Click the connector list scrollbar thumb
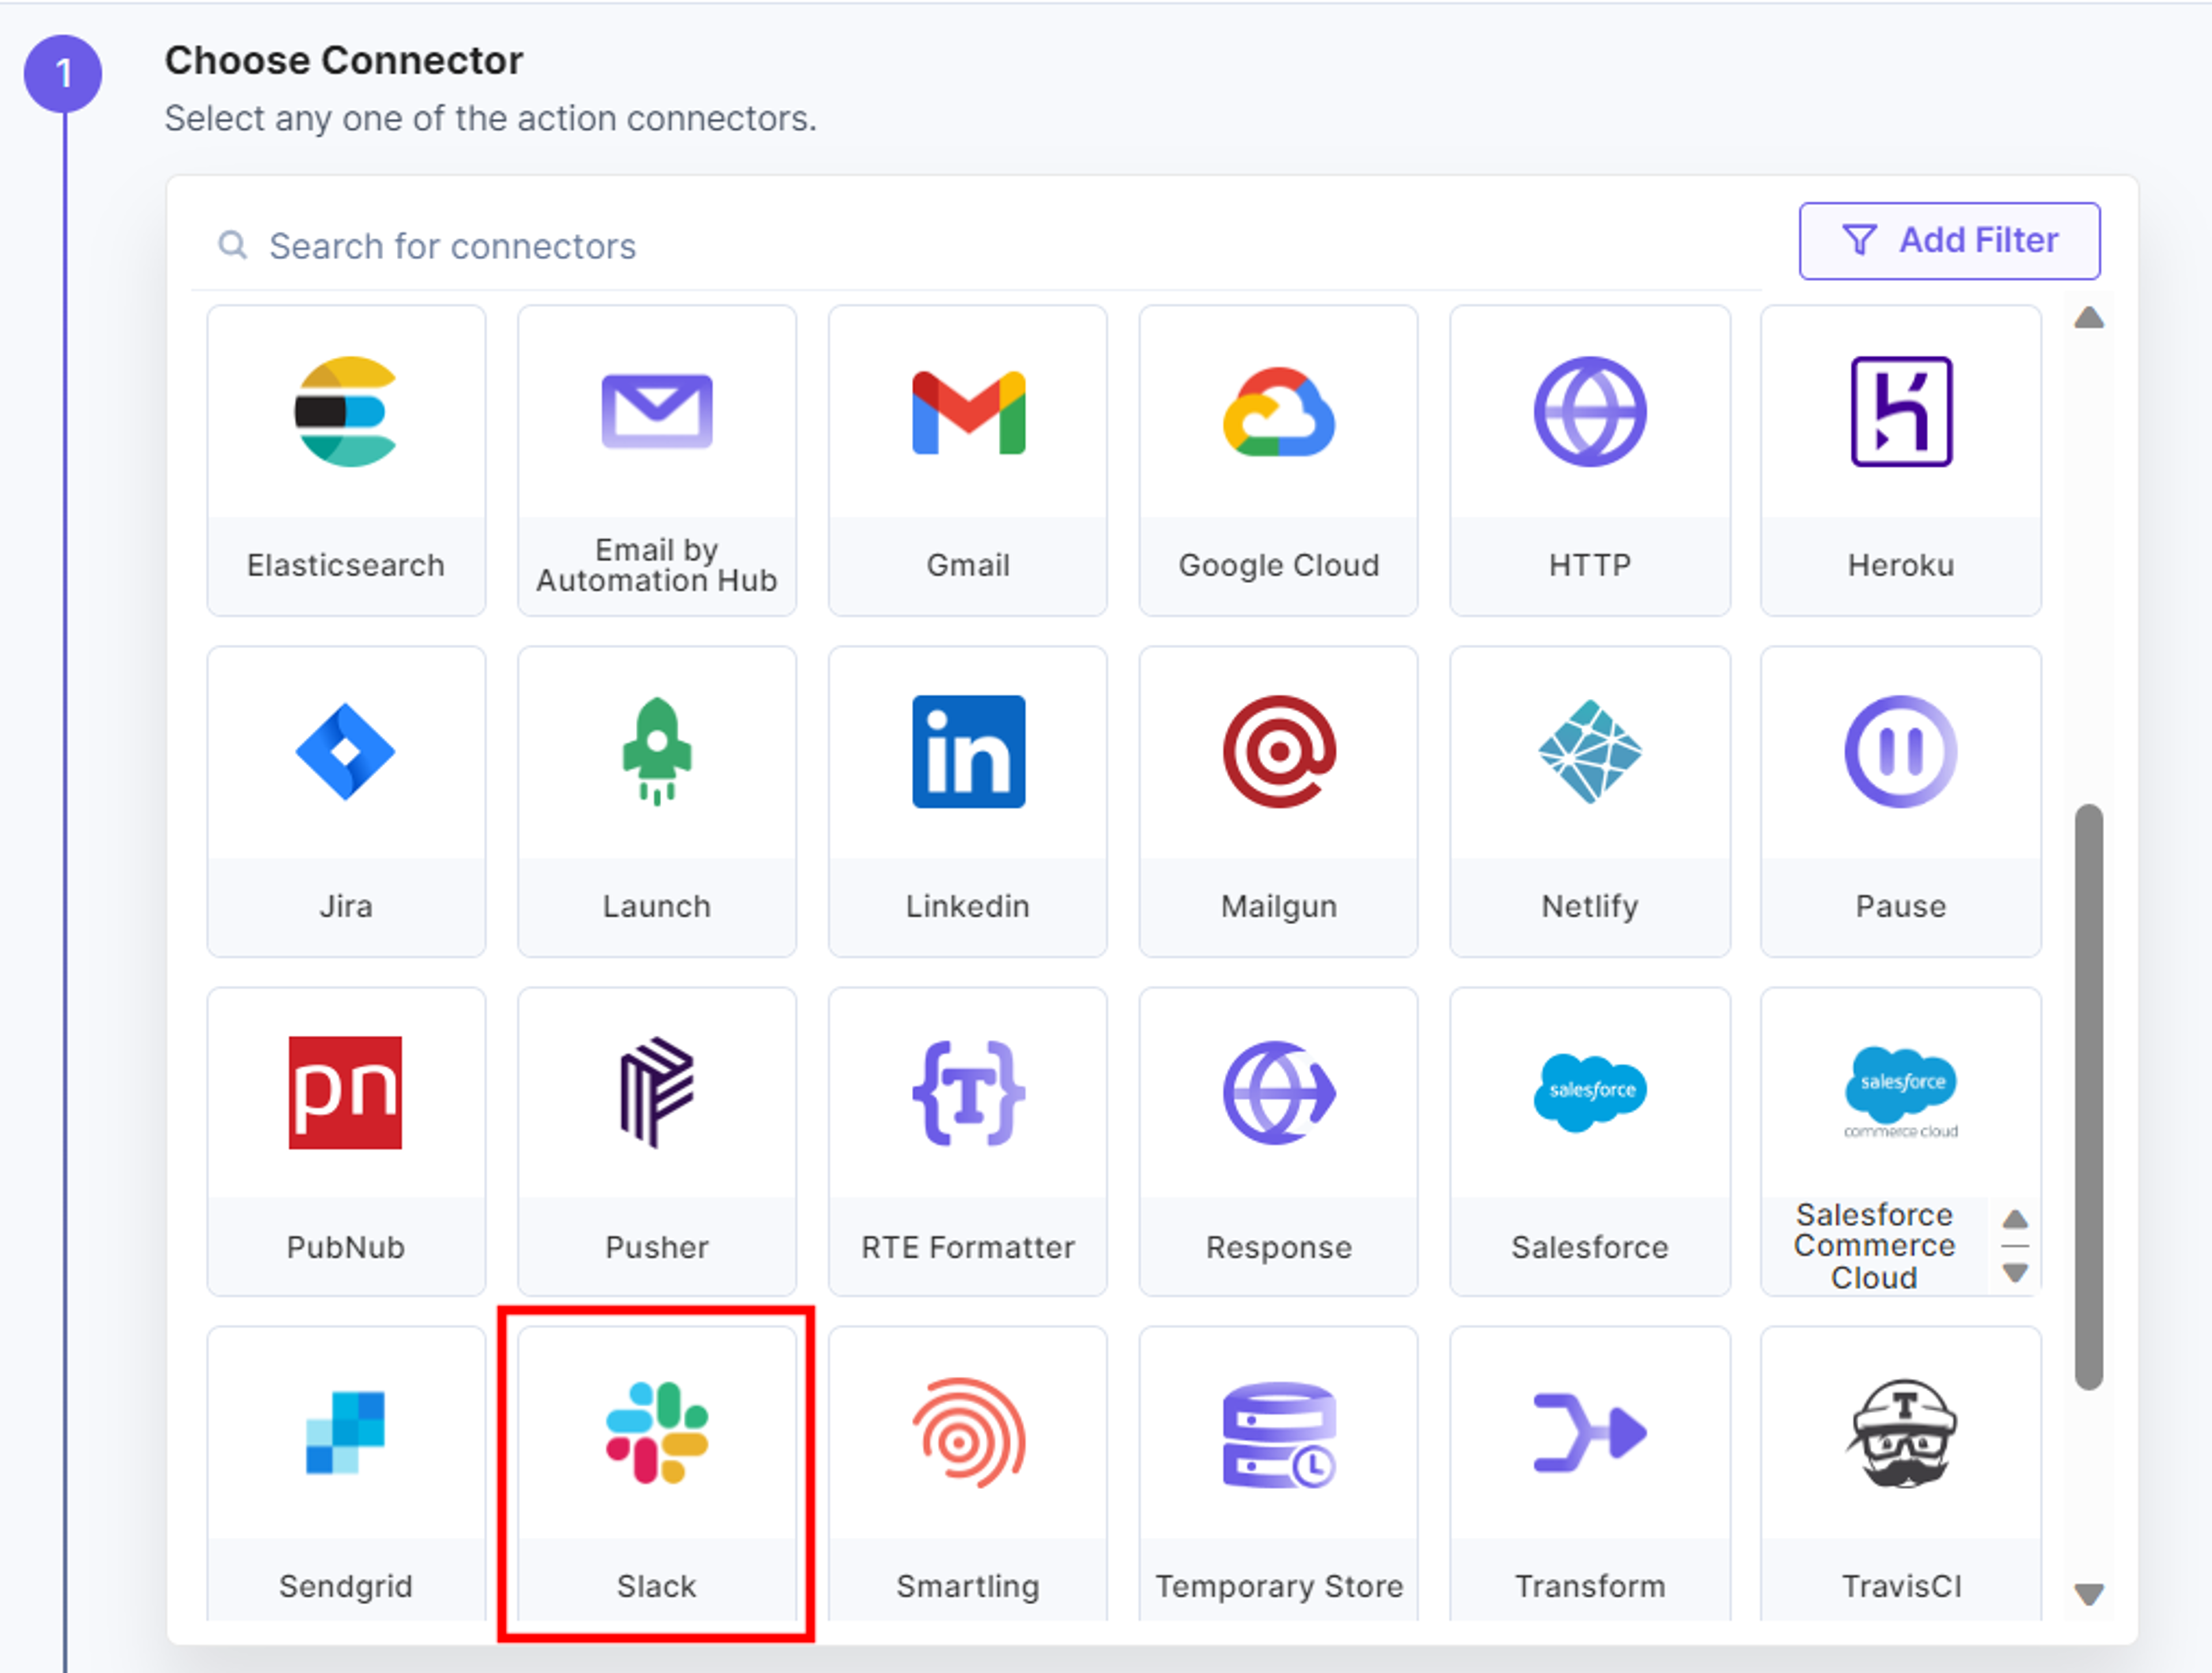Viewport: 2212px width, 1673px height. tap(2089, 1097)
